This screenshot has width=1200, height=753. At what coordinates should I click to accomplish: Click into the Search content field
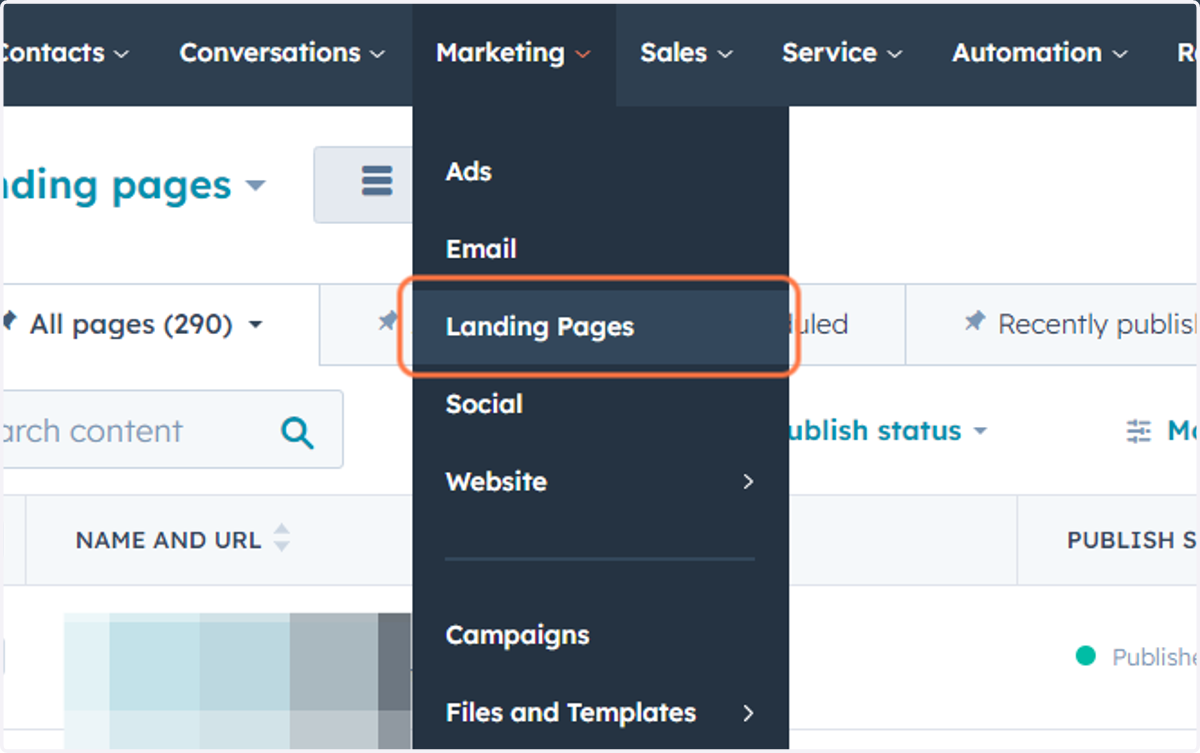(x=172, y=430)
